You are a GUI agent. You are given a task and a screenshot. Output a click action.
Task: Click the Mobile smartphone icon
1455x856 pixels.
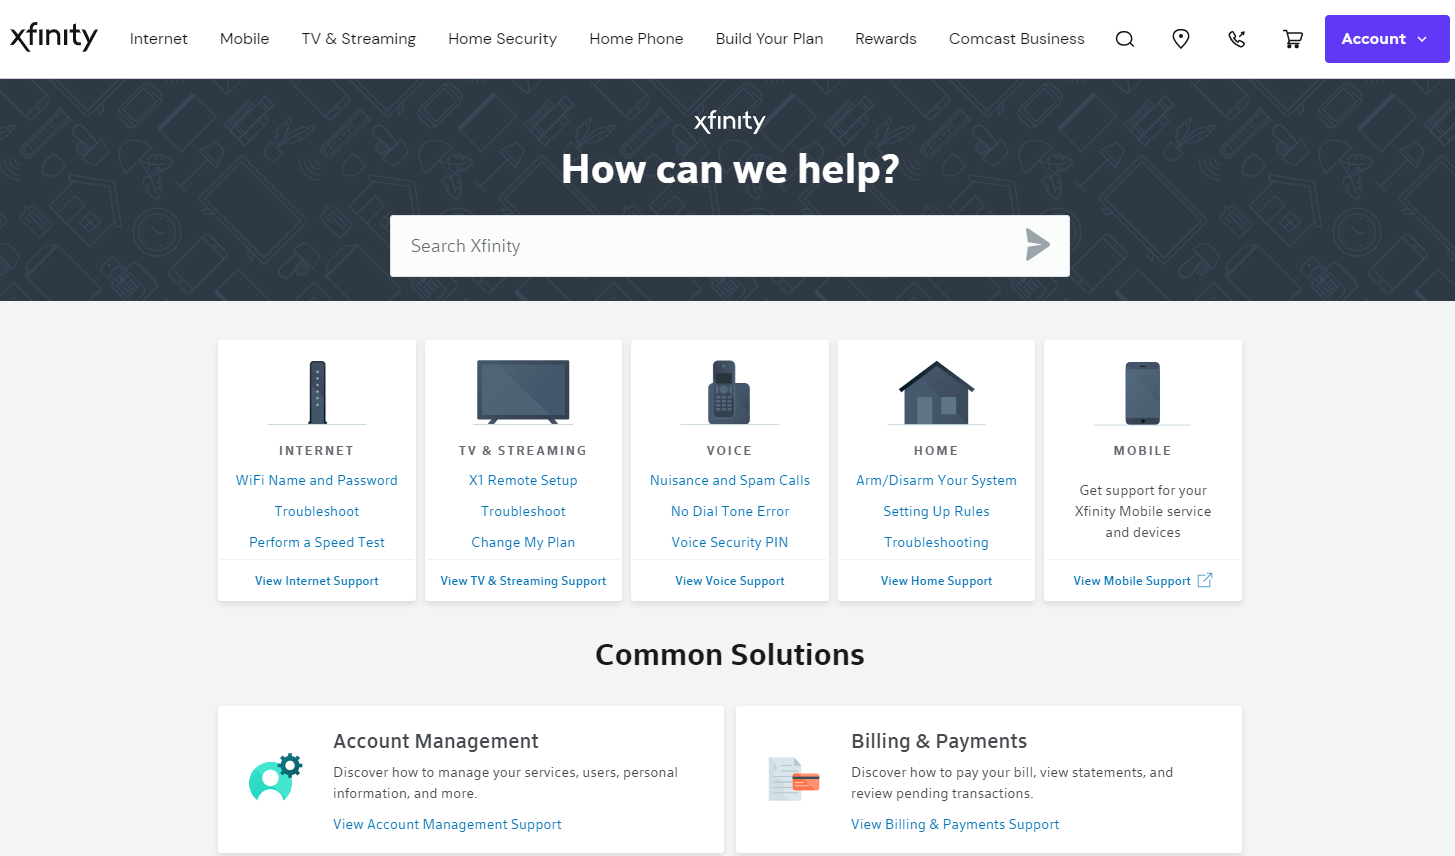coord(1142,393)
